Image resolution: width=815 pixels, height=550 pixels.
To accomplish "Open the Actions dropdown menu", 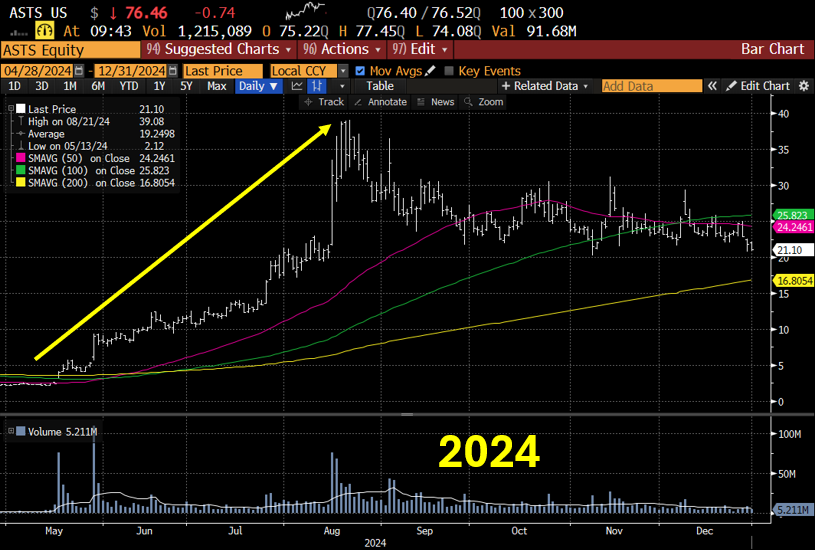I will [342, 49].
